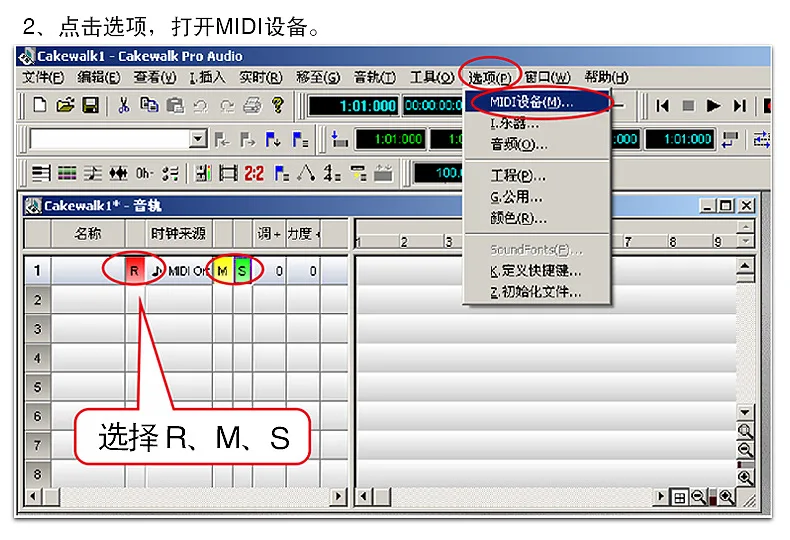The height and width of the screenshot is (540, 790).
Task: Start playback with the play triangle
Action: [713, 106]
